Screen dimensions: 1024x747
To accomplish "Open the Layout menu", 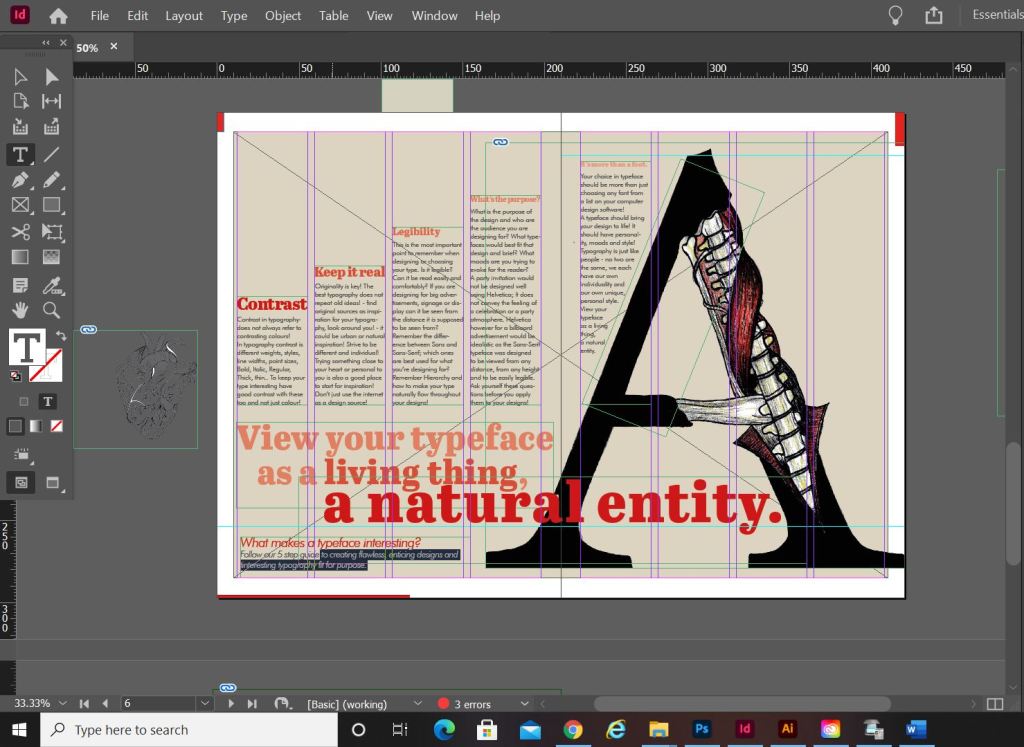I will [x=184, y=16].
